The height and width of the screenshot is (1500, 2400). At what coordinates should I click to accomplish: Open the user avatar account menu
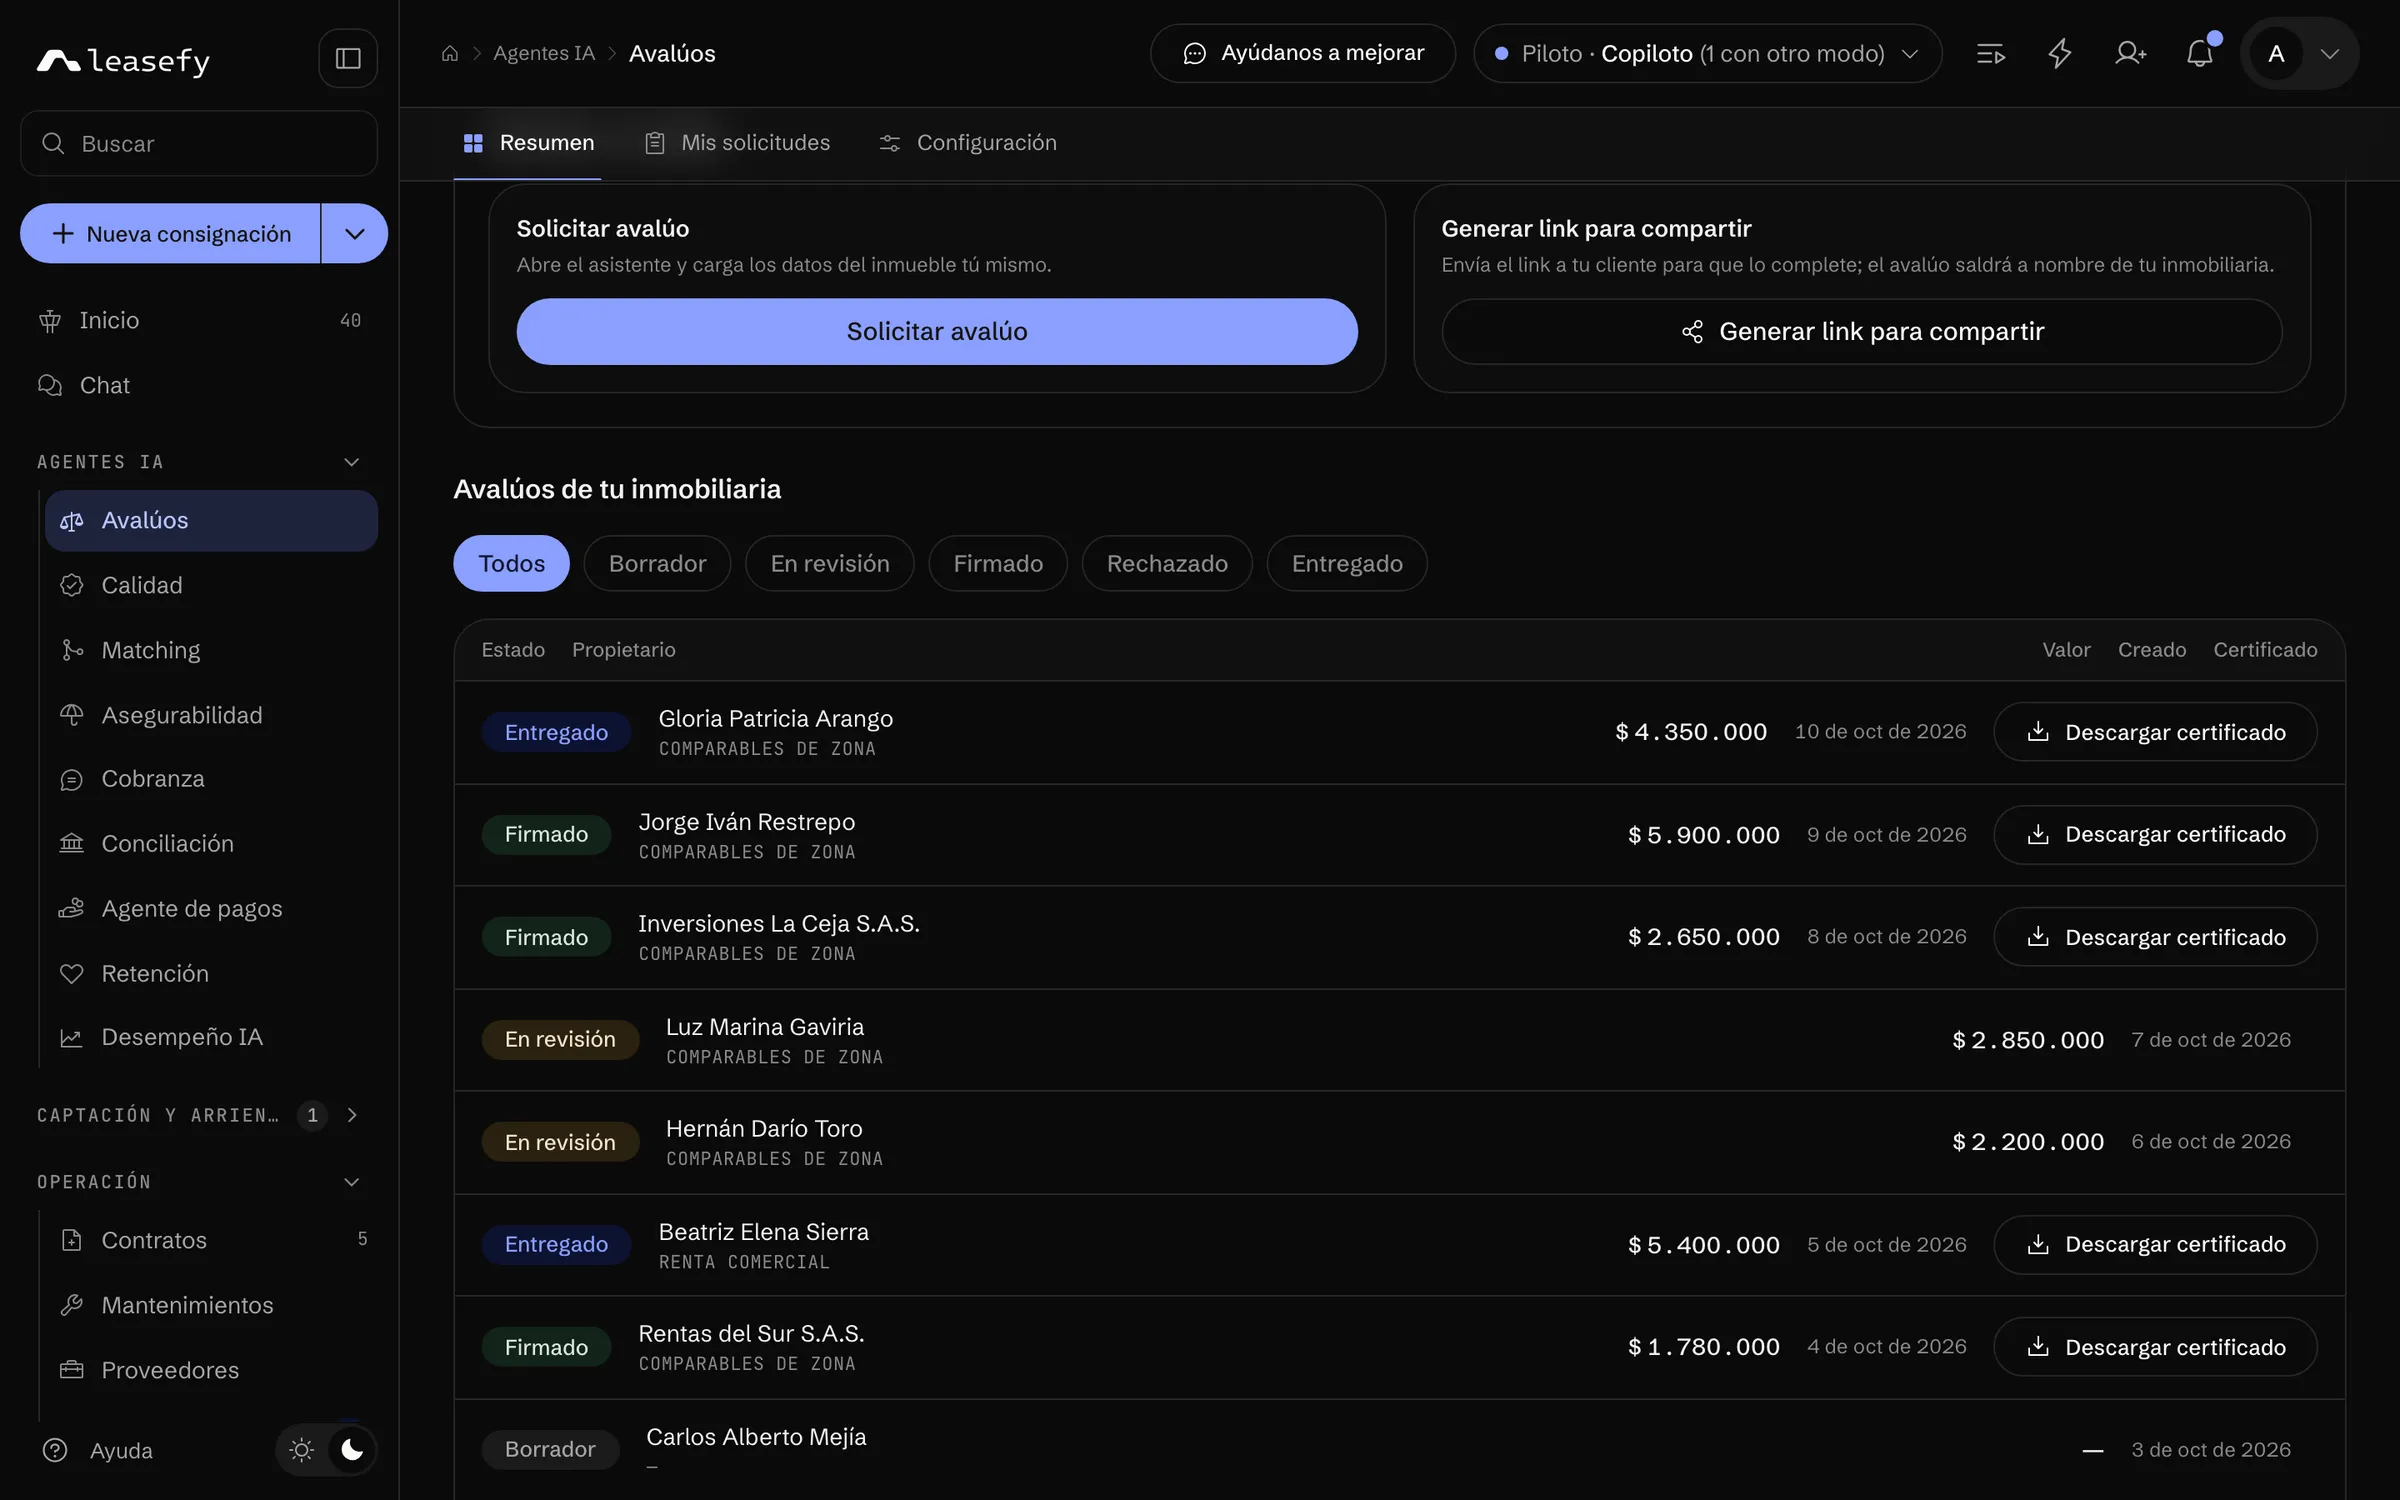[2299, 53]
